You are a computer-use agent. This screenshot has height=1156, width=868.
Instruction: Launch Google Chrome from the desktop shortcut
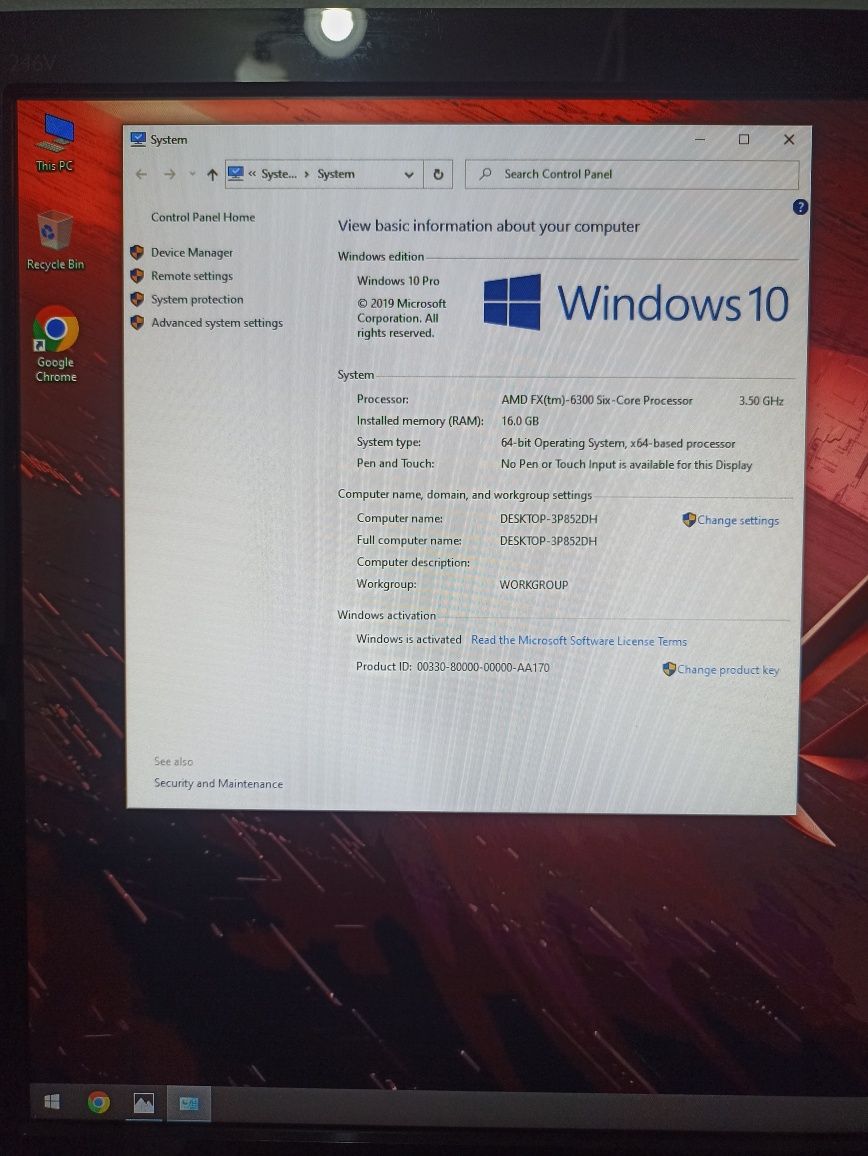pos(56,344)
